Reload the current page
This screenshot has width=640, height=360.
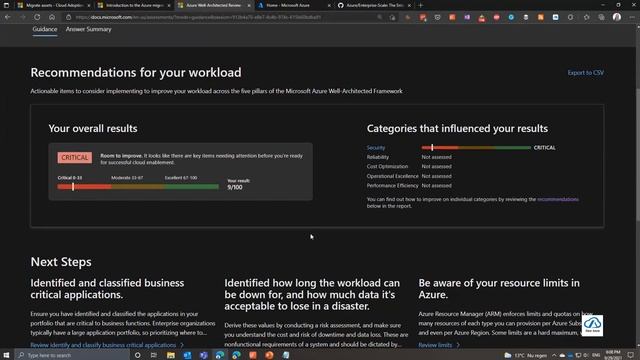(x=37, y=17)
